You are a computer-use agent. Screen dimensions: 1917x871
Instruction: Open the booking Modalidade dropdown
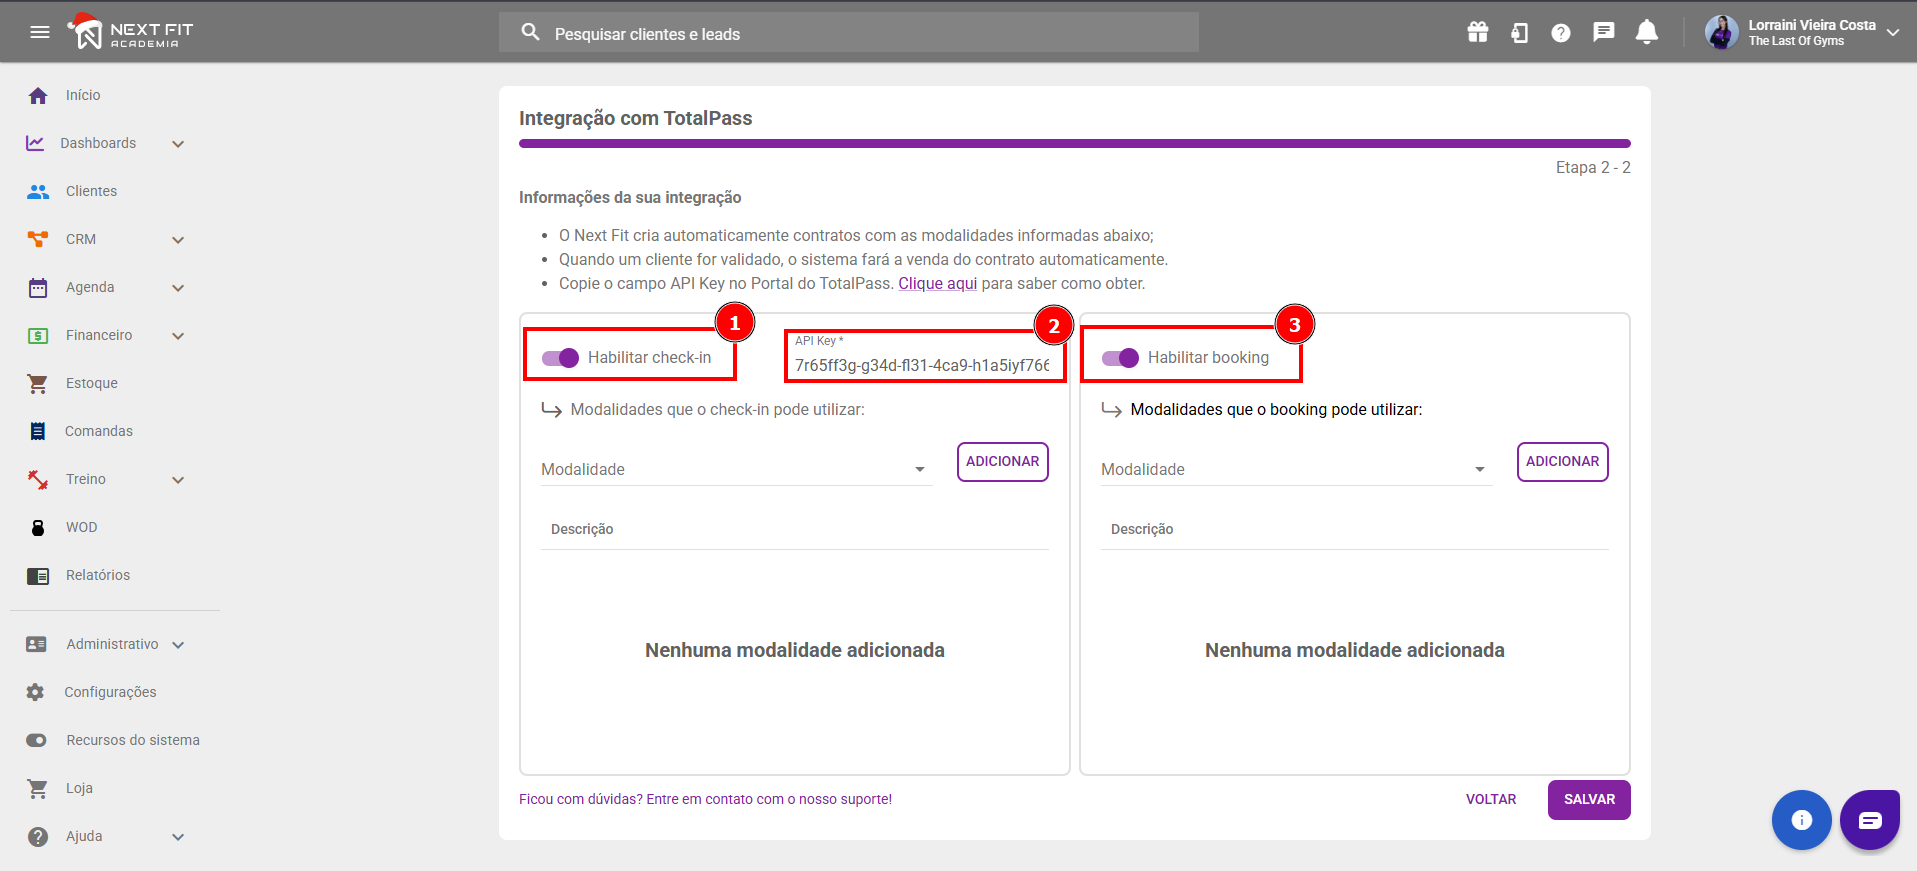pos(1296,469)
